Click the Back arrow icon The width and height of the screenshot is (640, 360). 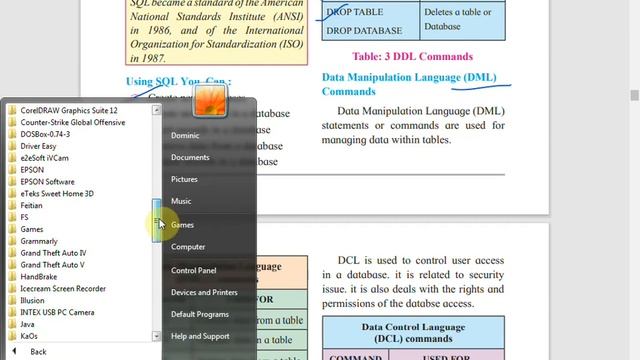[14, 351]
